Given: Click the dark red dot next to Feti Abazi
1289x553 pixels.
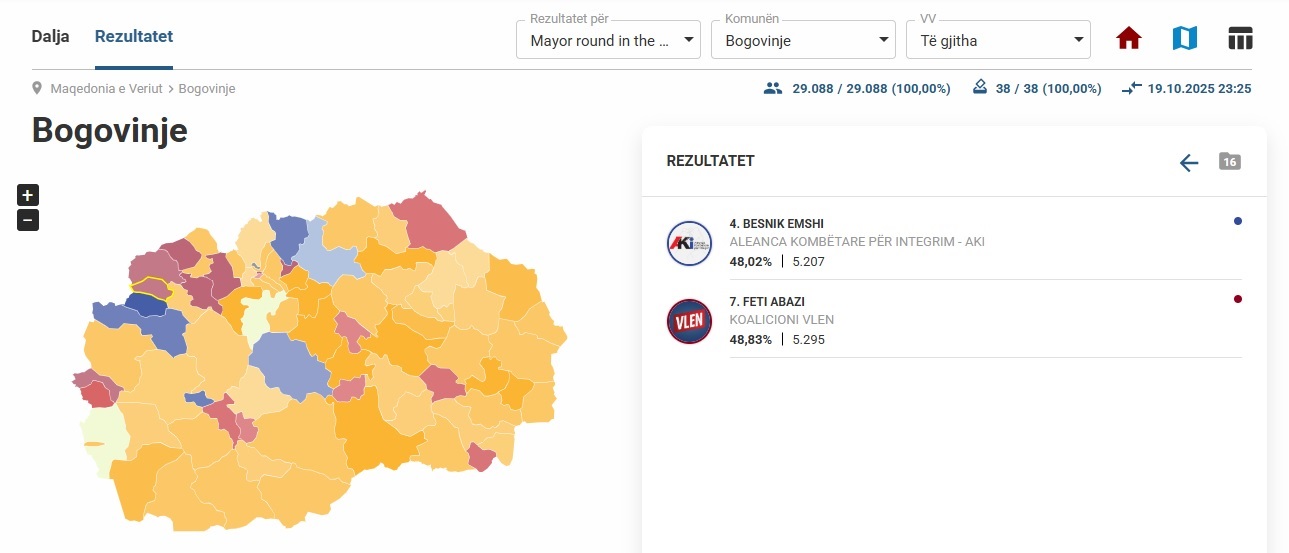Looking at the screenshot, I should point(1238,299).
